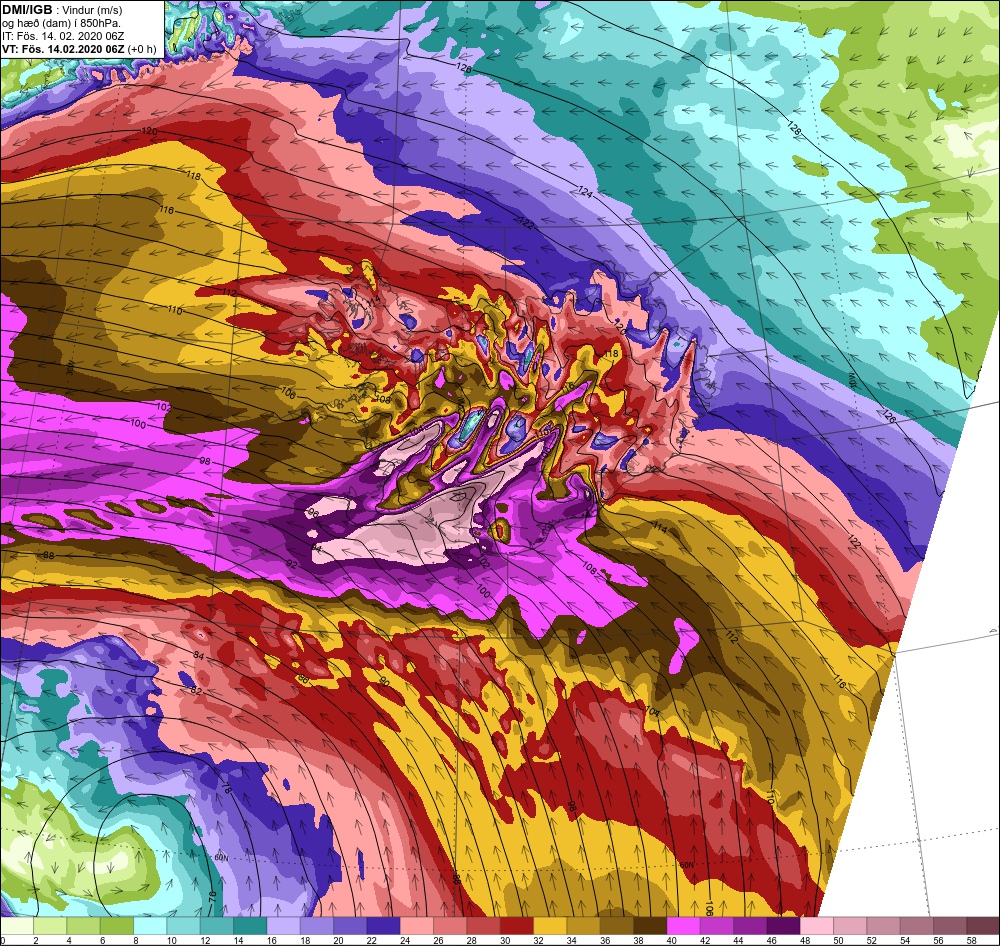Select the 8–10 m/s pale cyan legend swatch

[x=150, y=926]
